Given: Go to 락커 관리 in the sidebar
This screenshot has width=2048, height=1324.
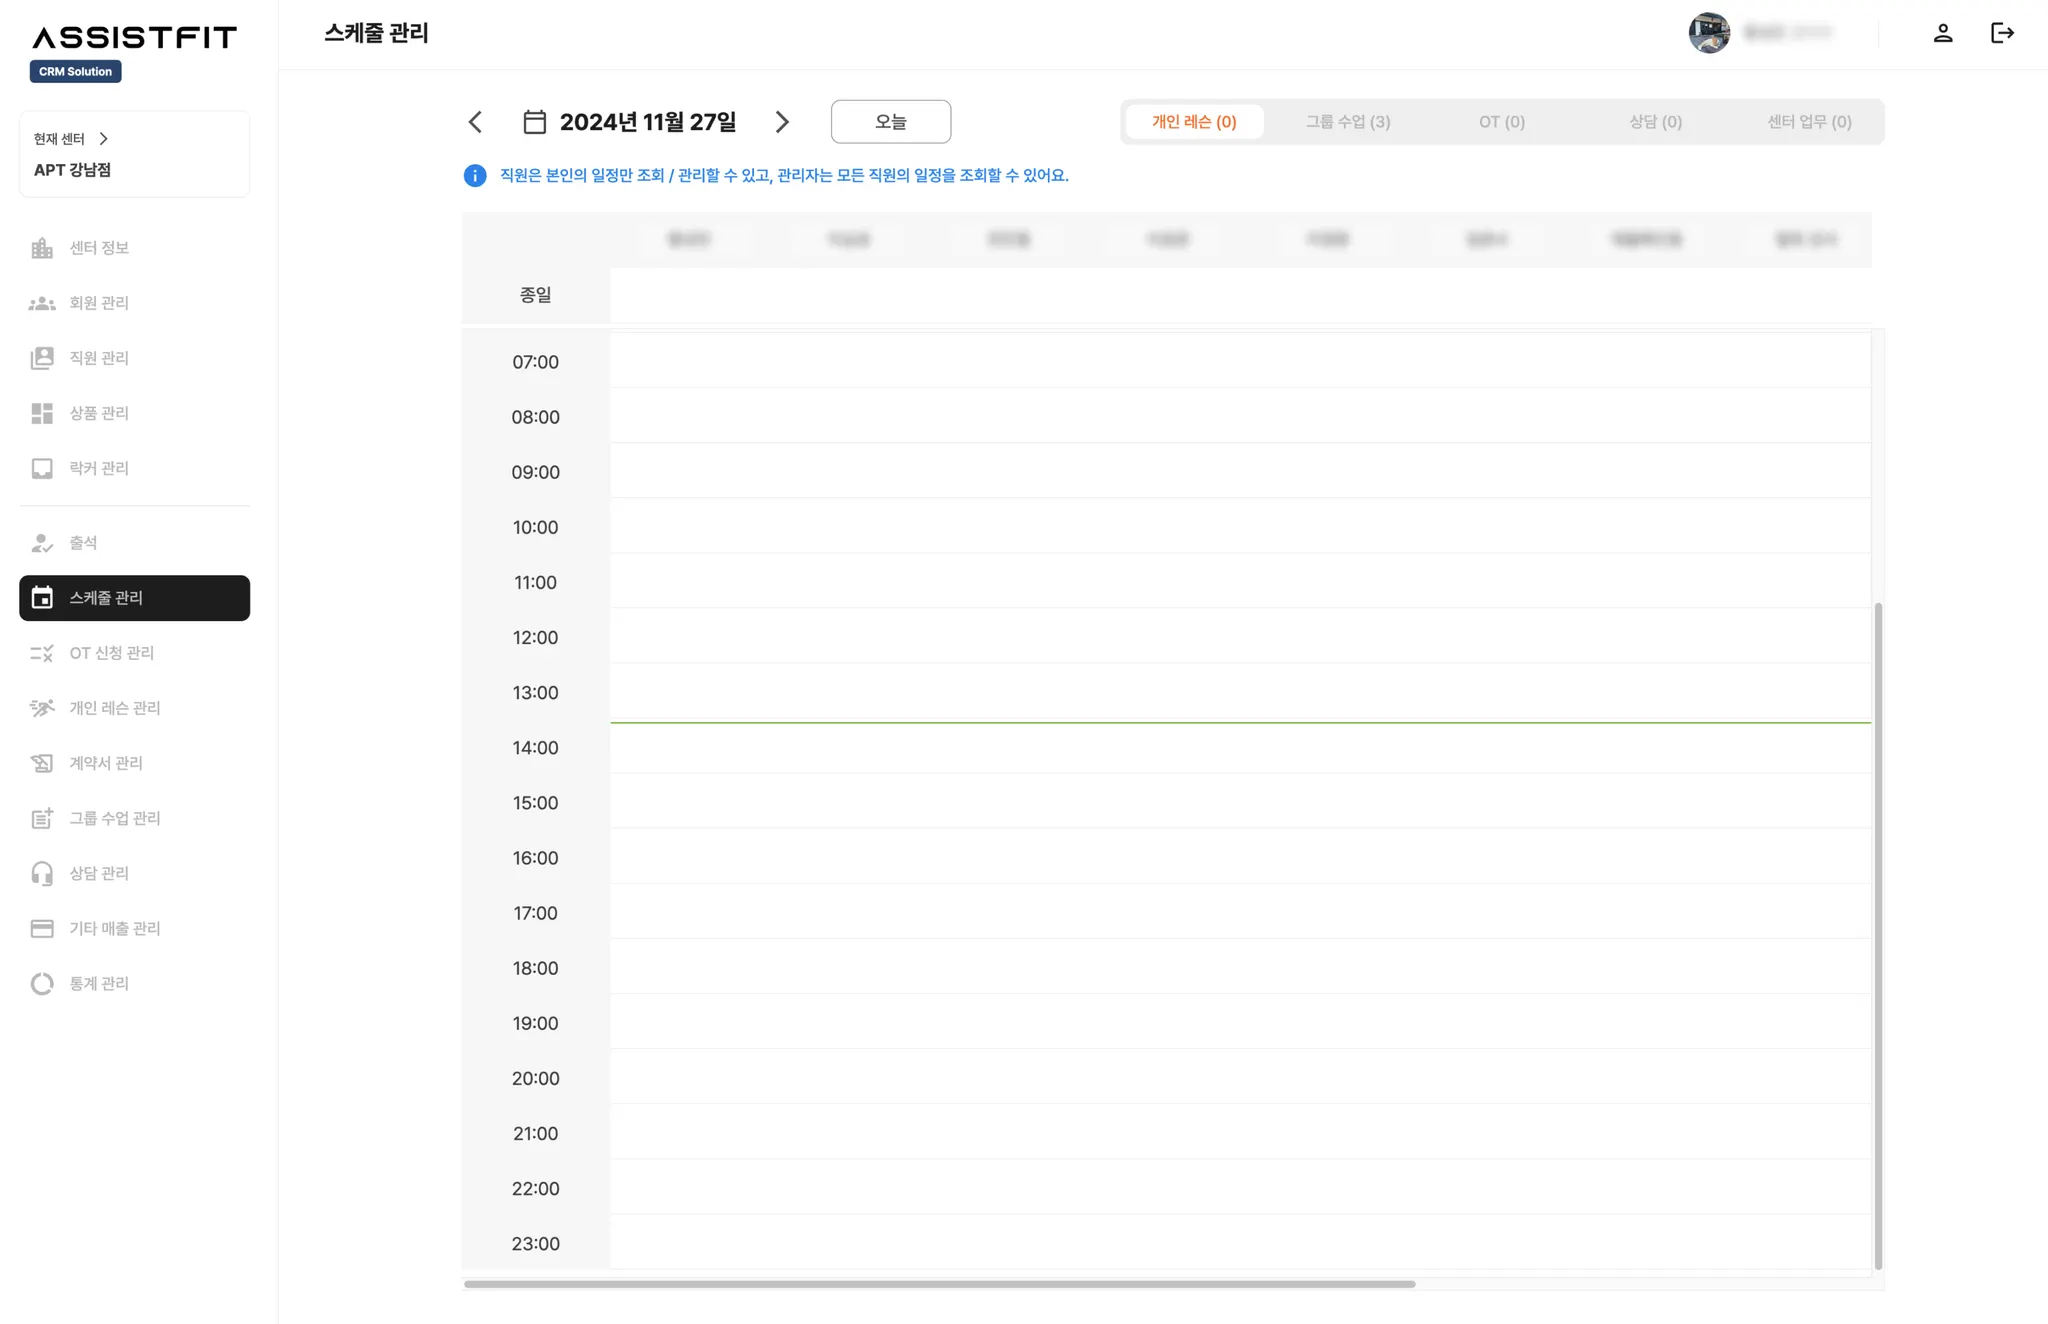Looking at the screenshot, I should click(98, 468).
